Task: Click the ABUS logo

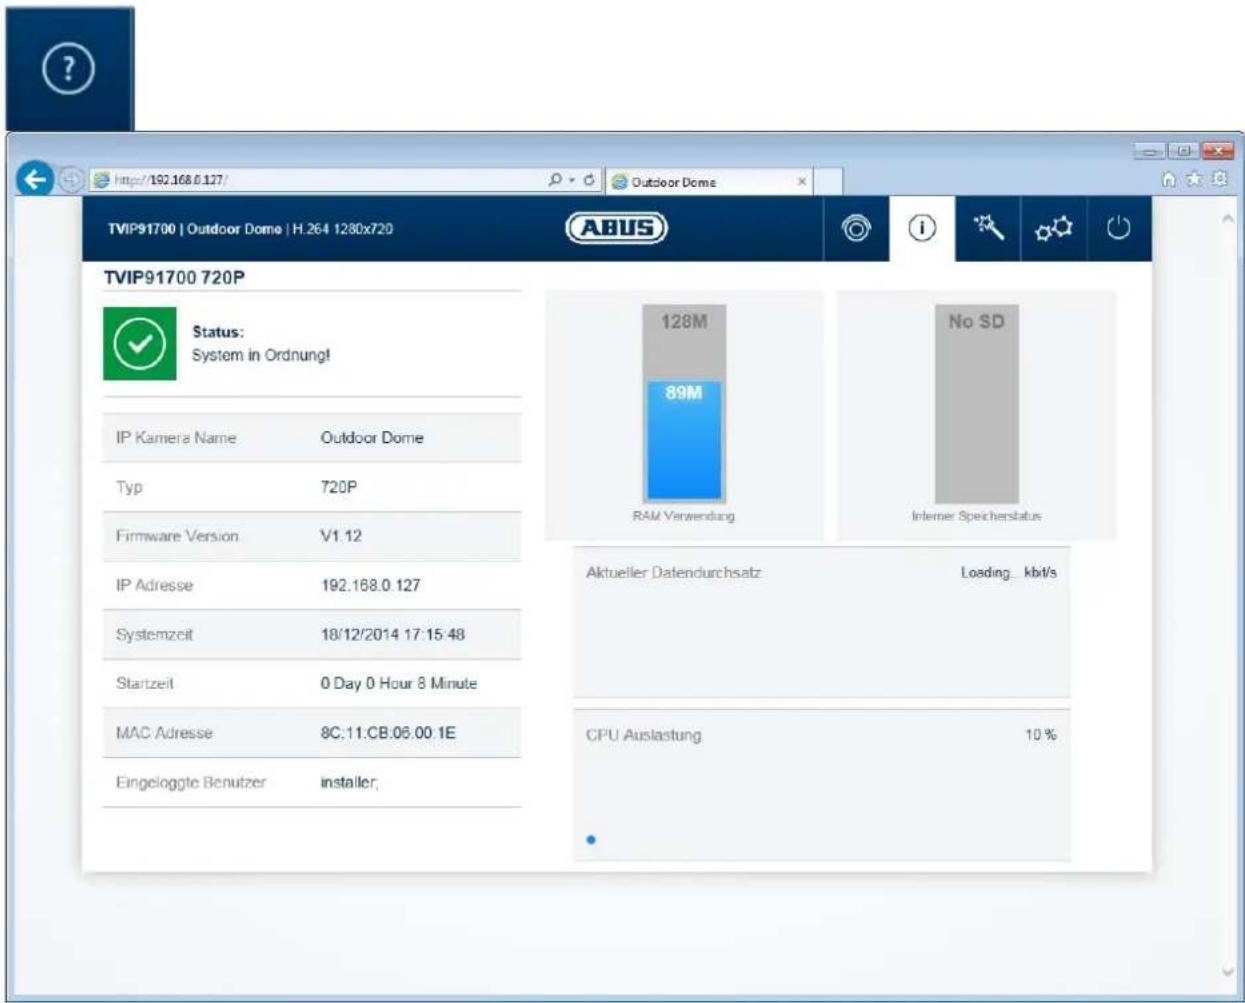Action: (617, 228)
